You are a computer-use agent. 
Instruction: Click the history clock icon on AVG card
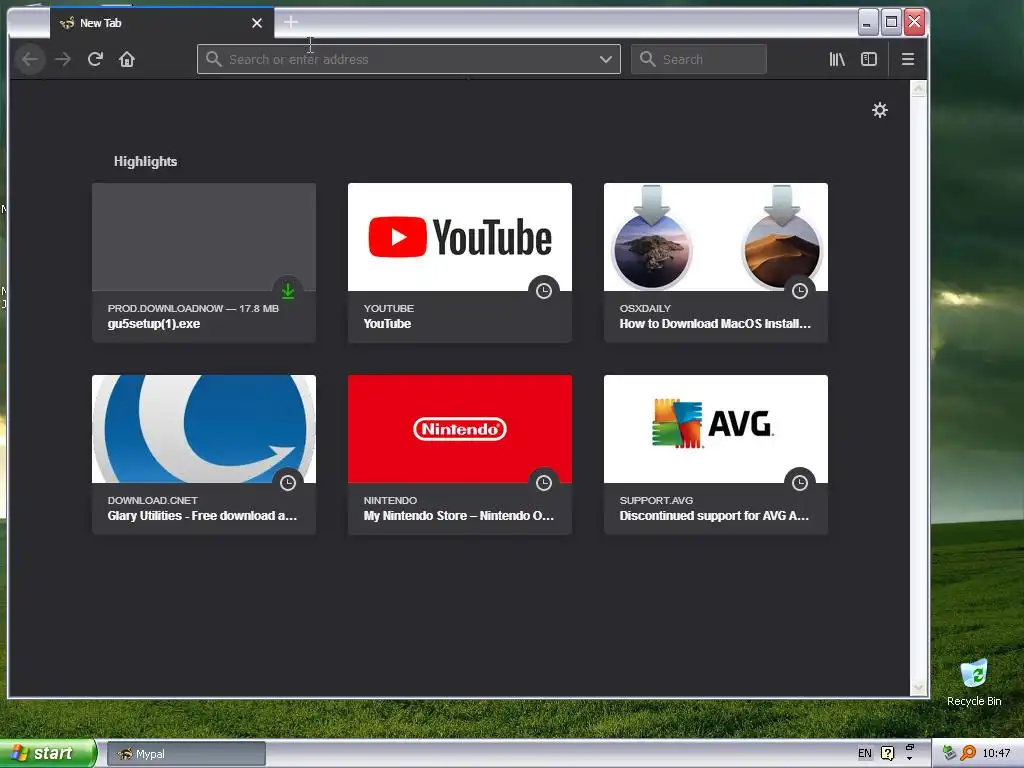800,483
